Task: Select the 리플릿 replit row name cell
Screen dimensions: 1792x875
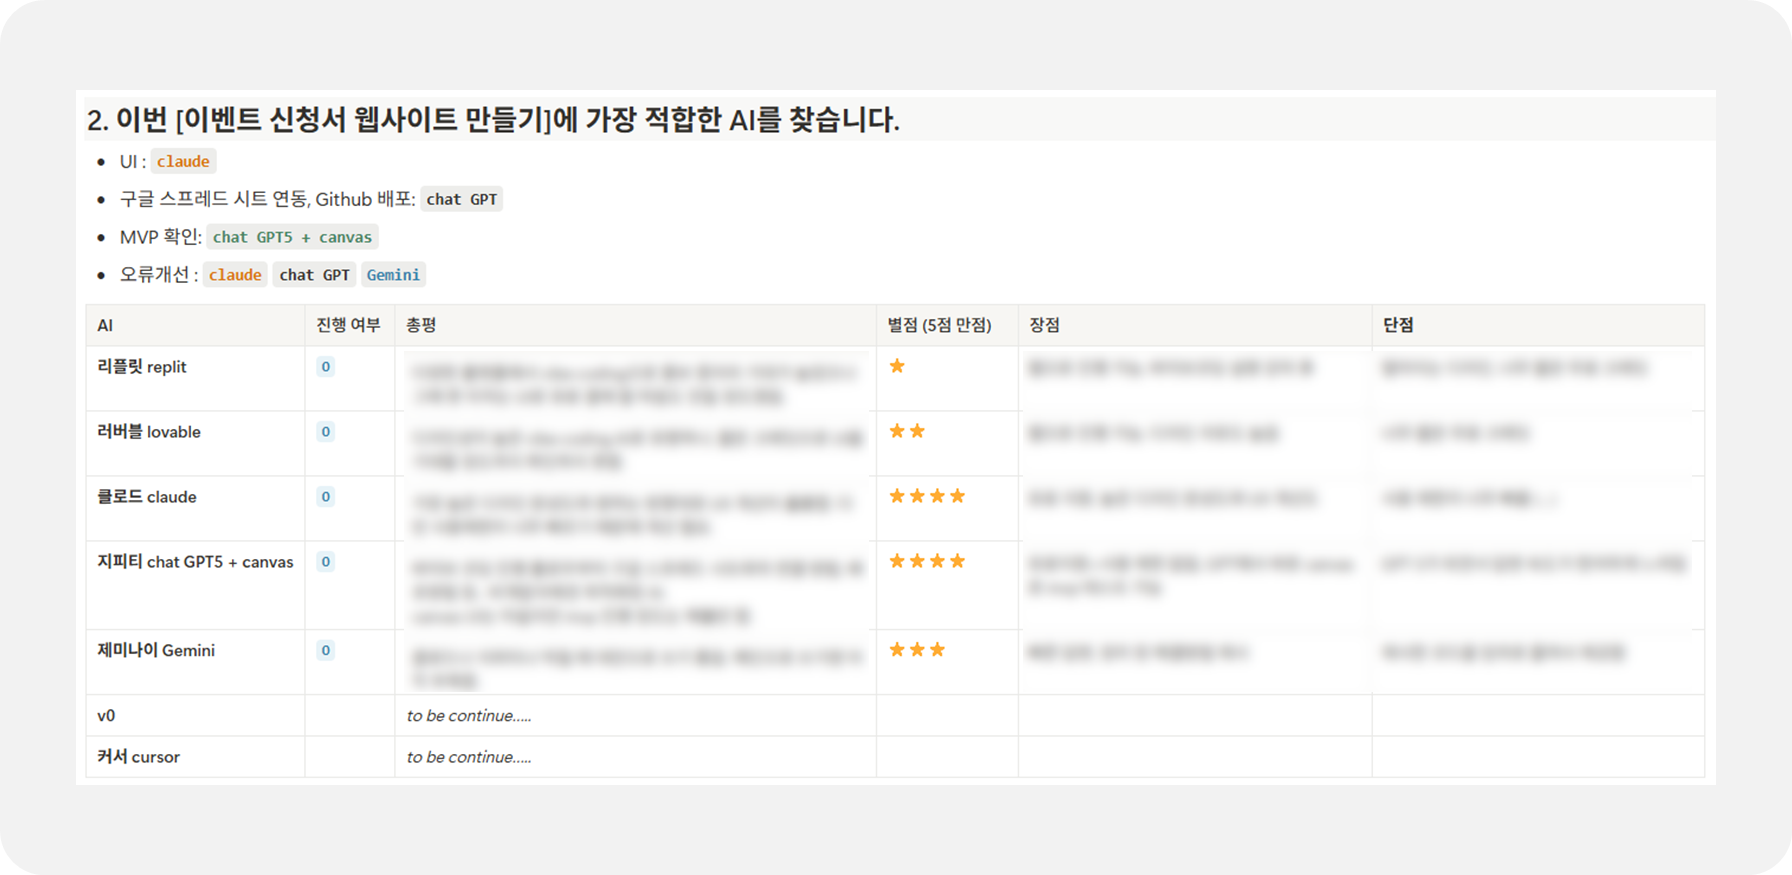Action: [142, 367]
